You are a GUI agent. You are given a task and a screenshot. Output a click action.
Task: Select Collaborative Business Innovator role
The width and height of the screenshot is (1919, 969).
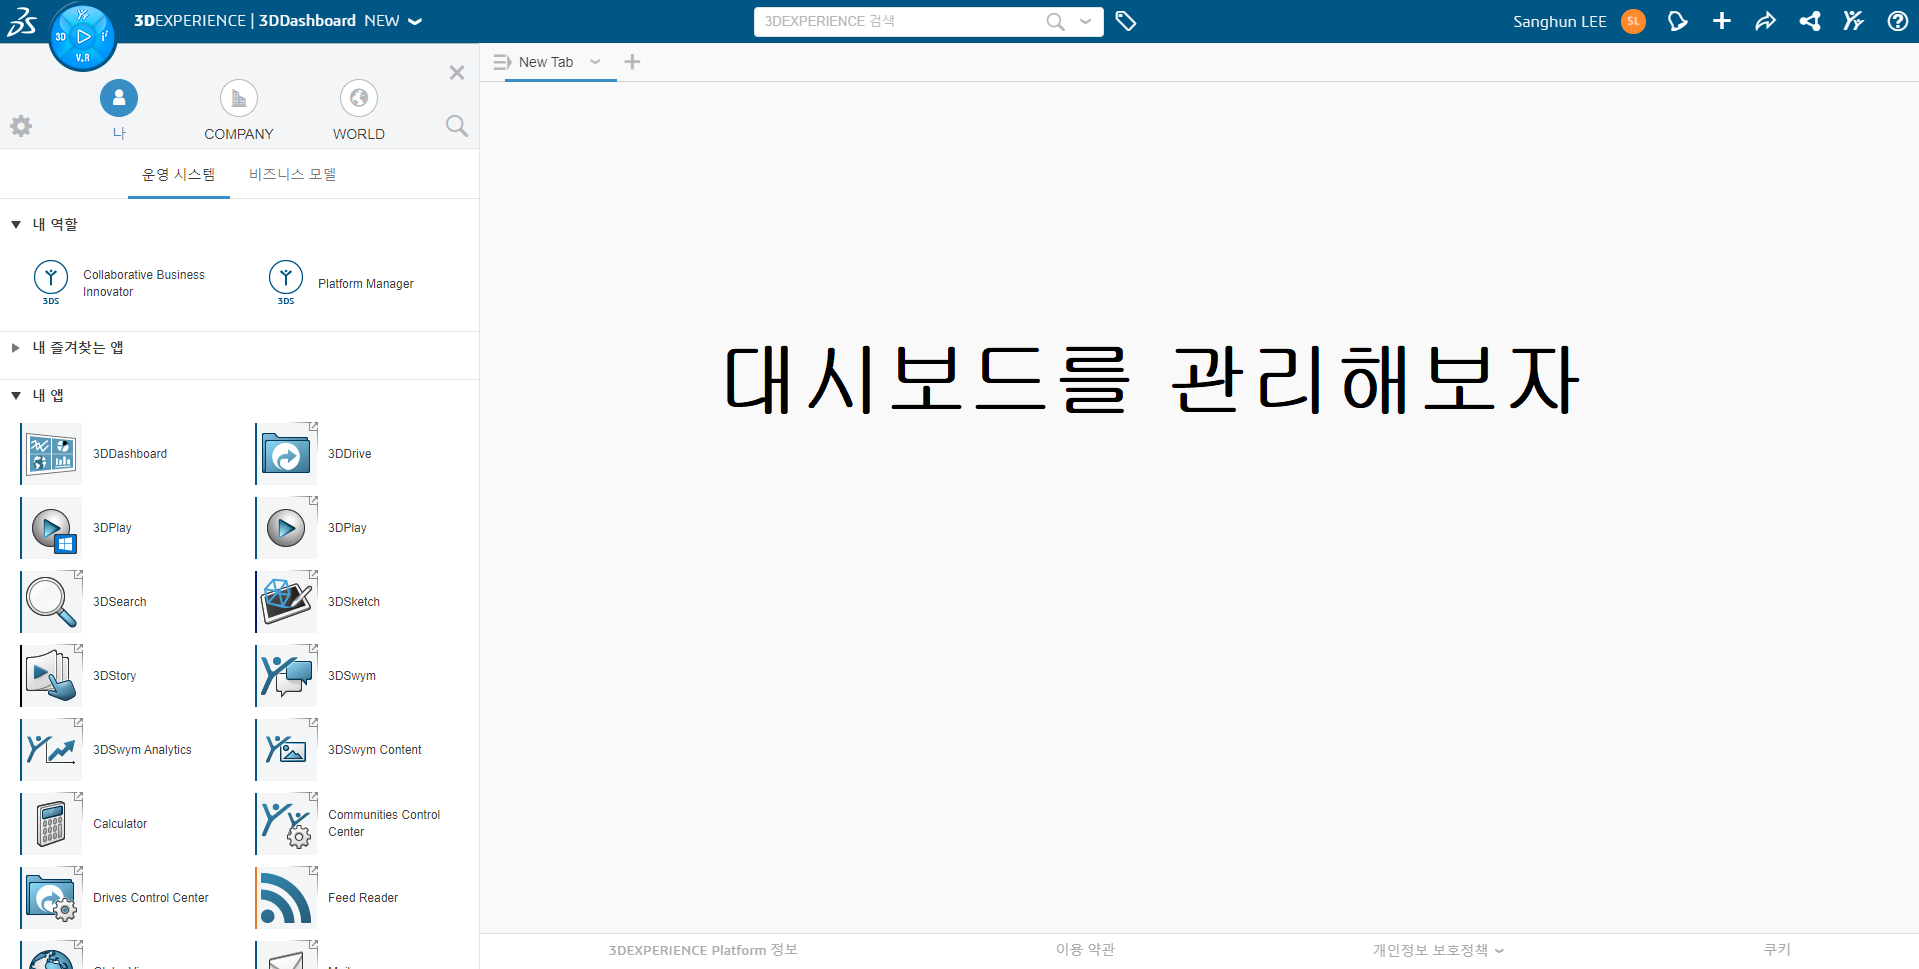[x=120, y=283]
